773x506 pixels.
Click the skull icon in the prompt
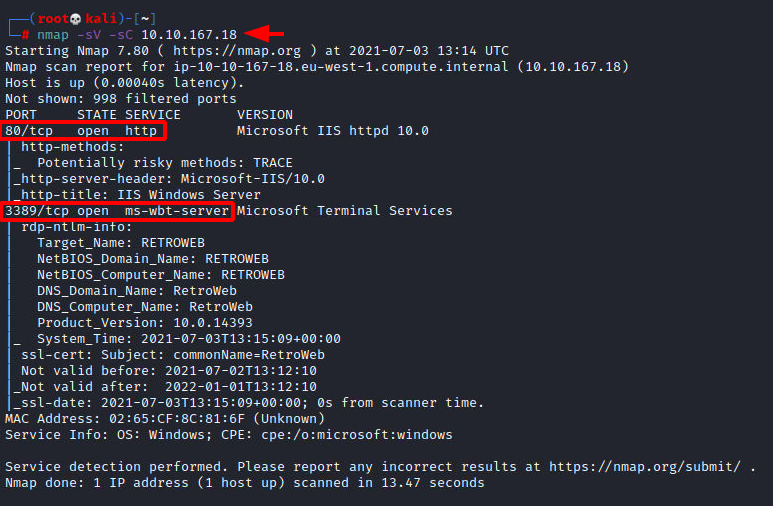coord(75,19)
